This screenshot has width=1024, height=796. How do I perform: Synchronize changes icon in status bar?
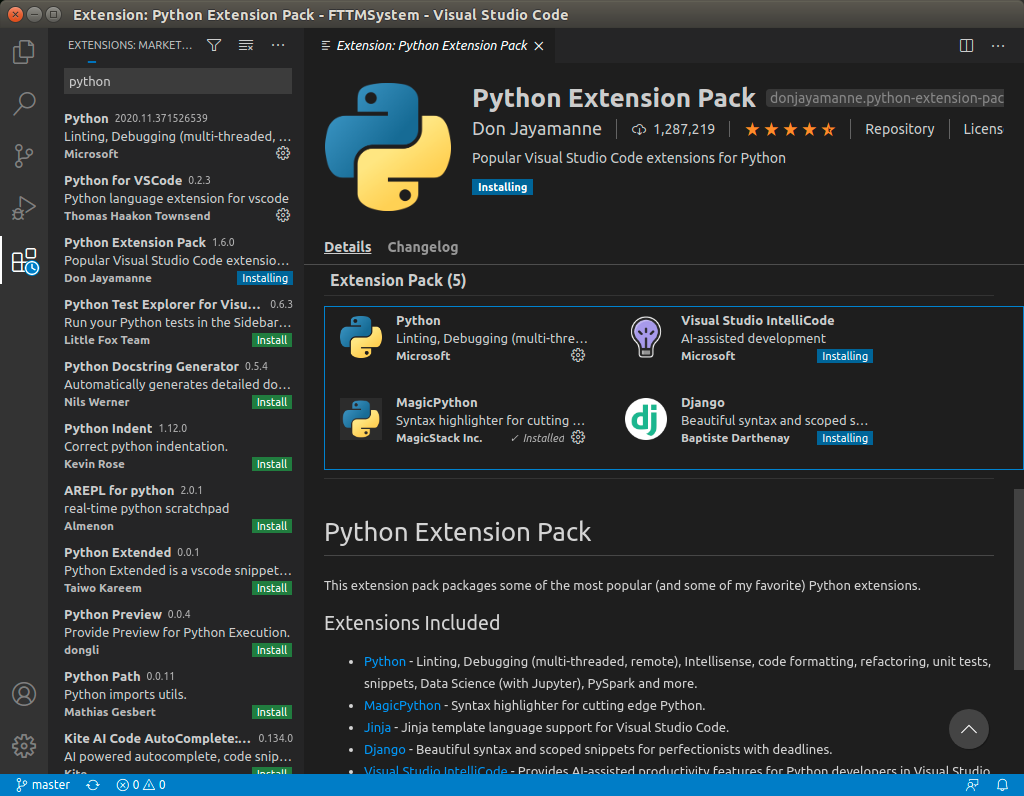pos(93,785)
